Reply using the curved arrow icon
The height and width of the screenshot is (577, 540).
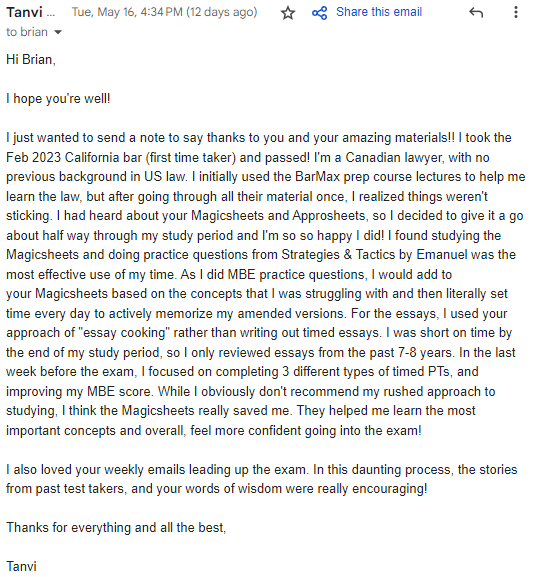[x=476, y=13]
